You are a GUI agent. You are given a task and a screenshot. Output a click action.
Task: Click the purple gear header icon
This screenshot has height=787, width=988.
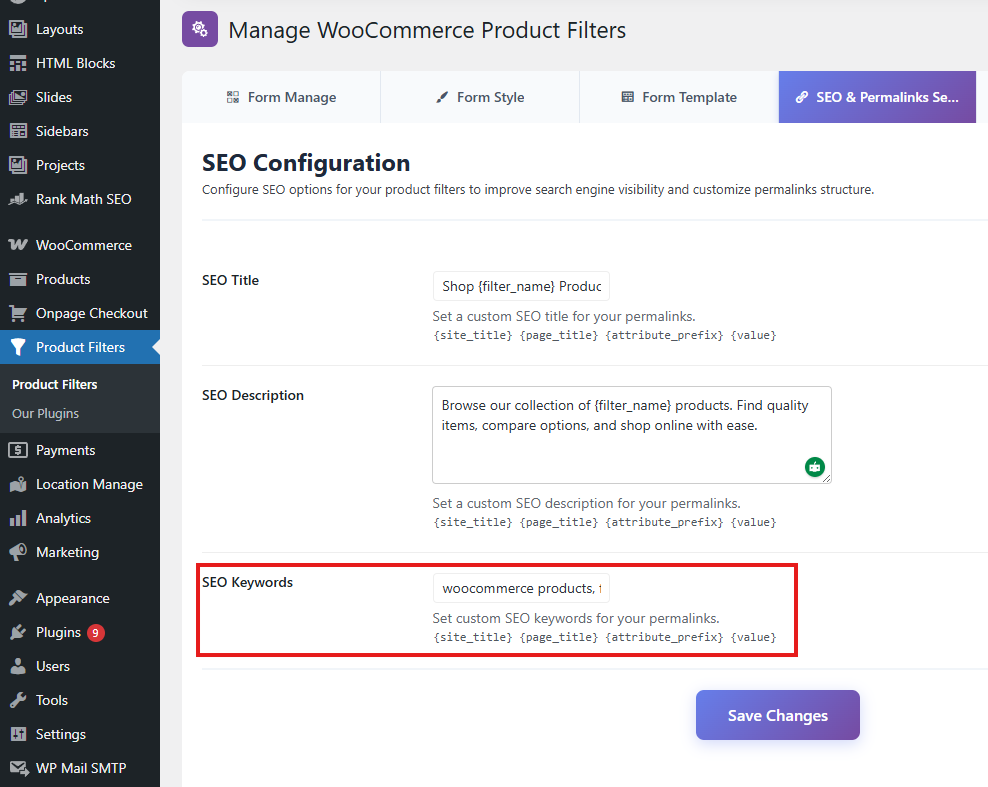(200, 29)
